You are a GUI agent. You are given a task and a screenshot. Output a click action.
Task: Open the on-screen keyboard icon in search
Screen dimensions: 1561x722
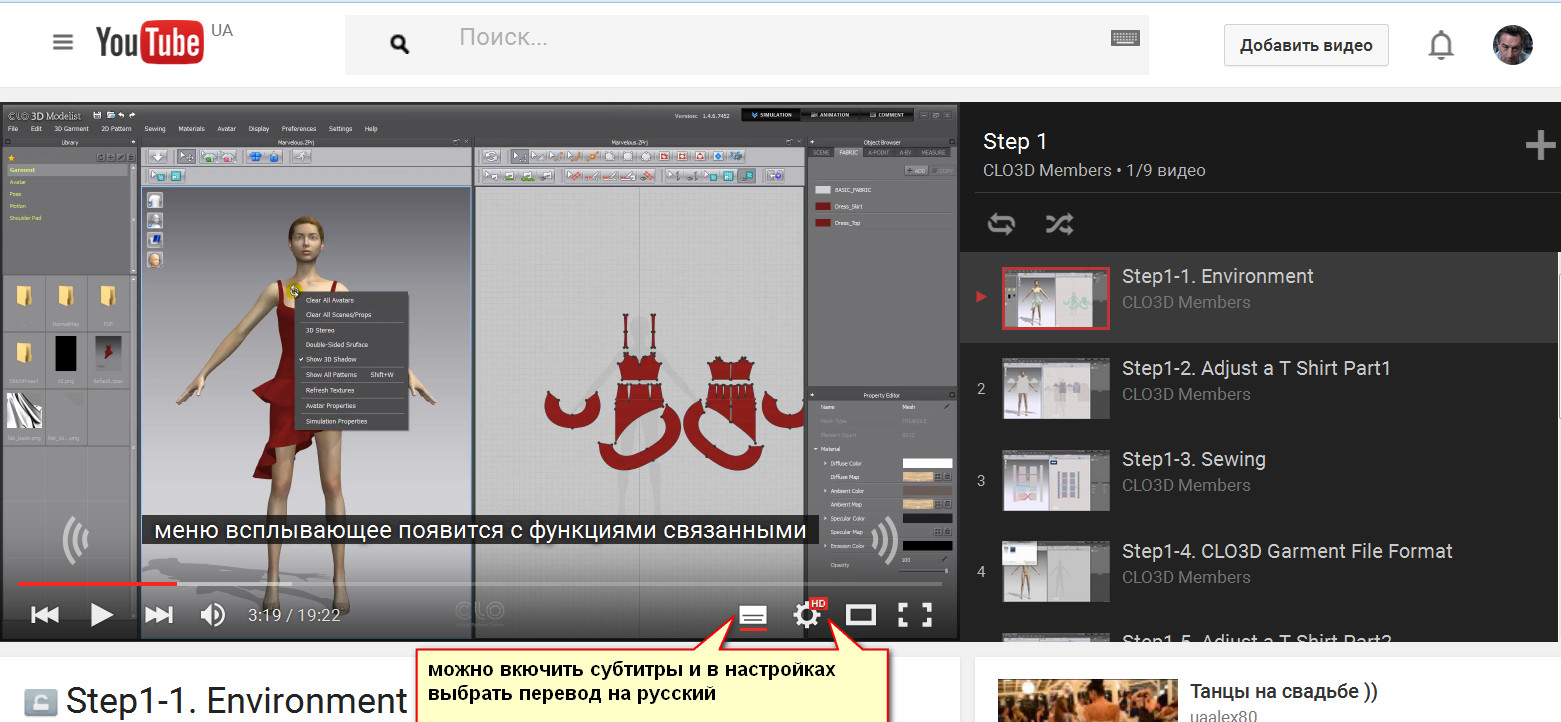(x=1125, y=39)
